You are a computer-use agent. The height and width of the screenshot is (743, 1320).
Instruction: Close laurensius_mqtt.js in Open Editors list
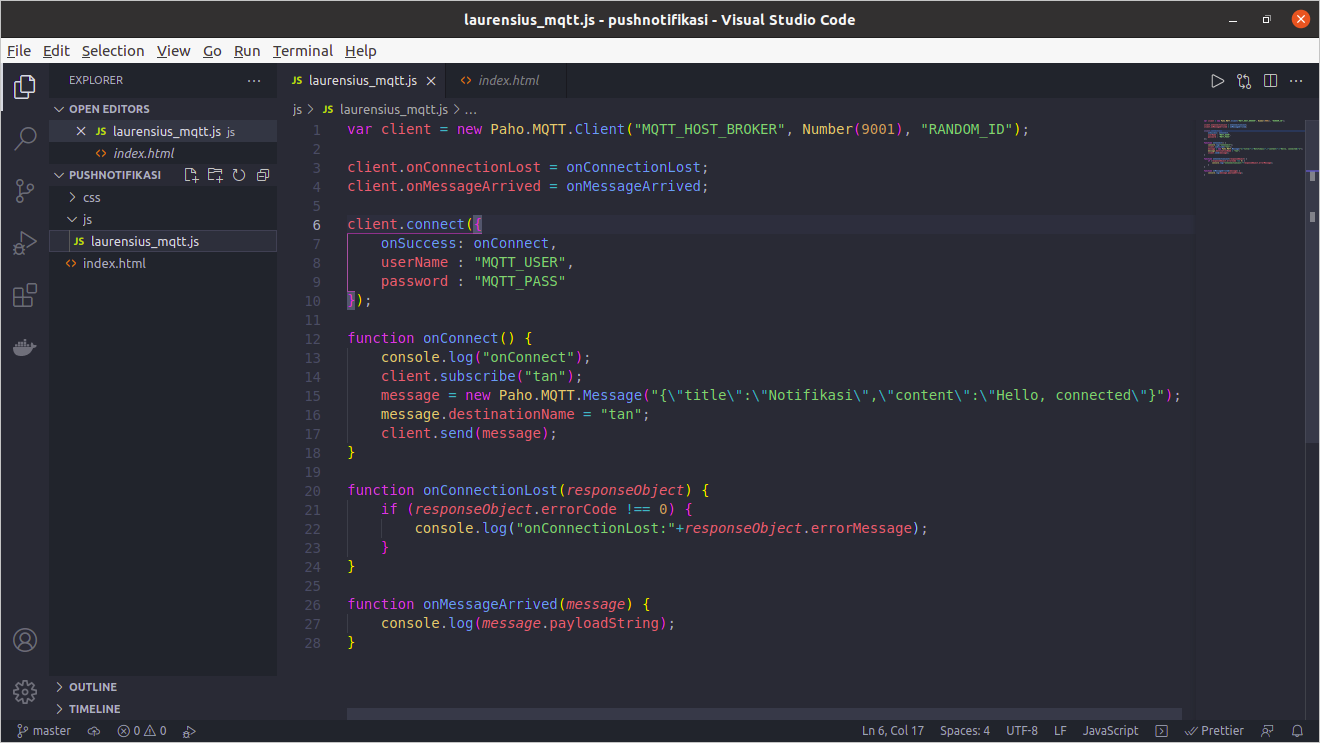pos(82,131)
